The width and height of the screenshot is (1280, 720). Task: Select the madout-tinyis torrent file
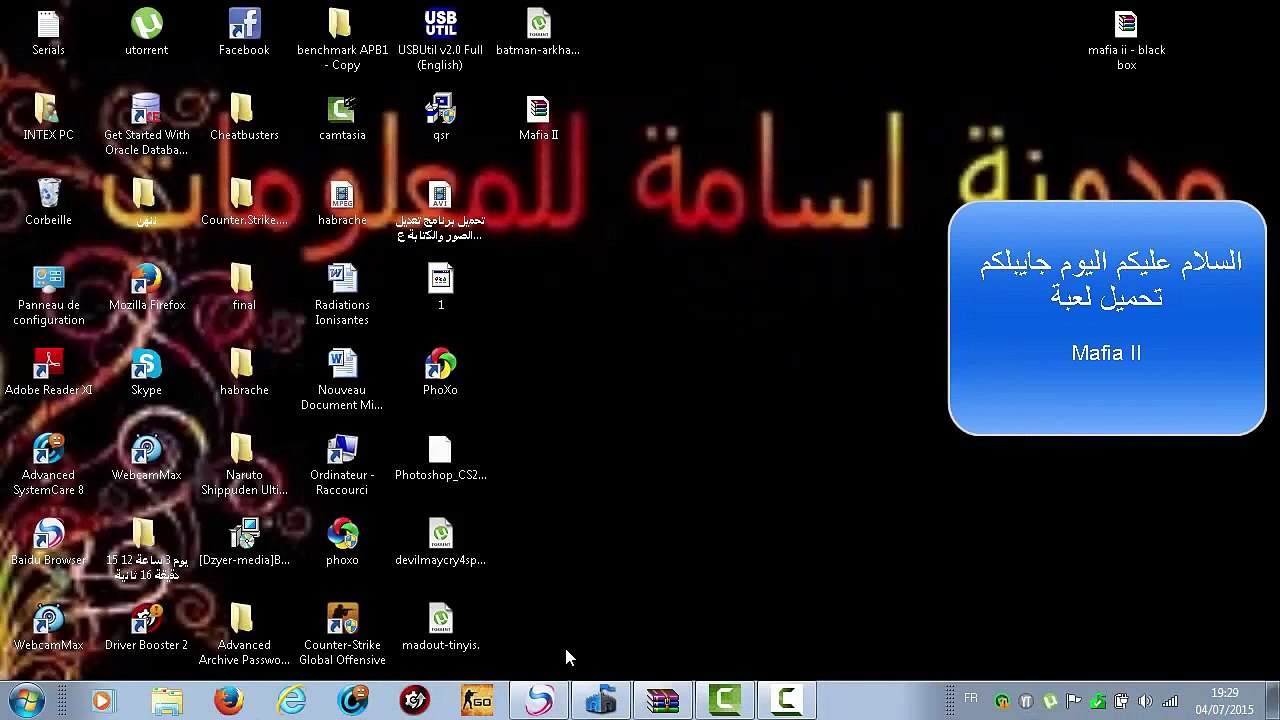[x=440, y=628]
